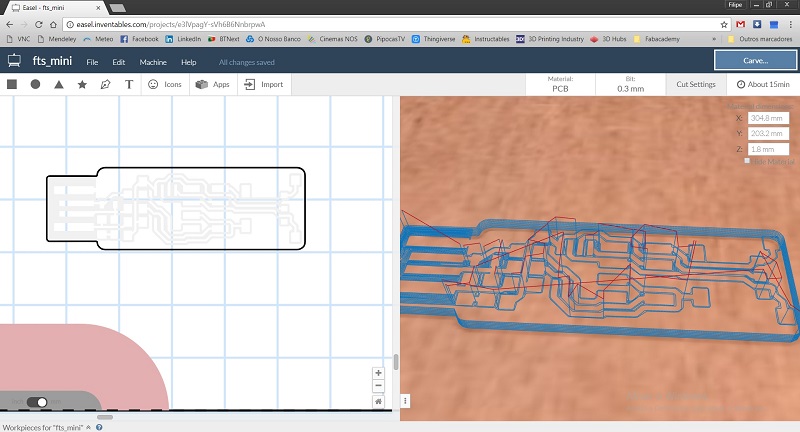Open the Material PCB selector
The image size is (800, 432).
coord(560,84)
